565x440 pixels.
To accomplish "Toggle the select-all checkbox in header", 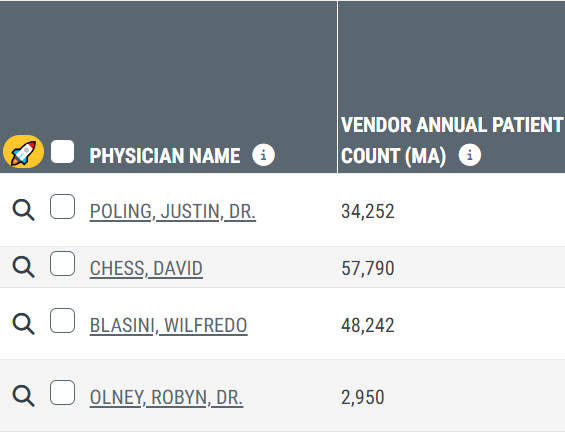I will [x=63, y=152].
